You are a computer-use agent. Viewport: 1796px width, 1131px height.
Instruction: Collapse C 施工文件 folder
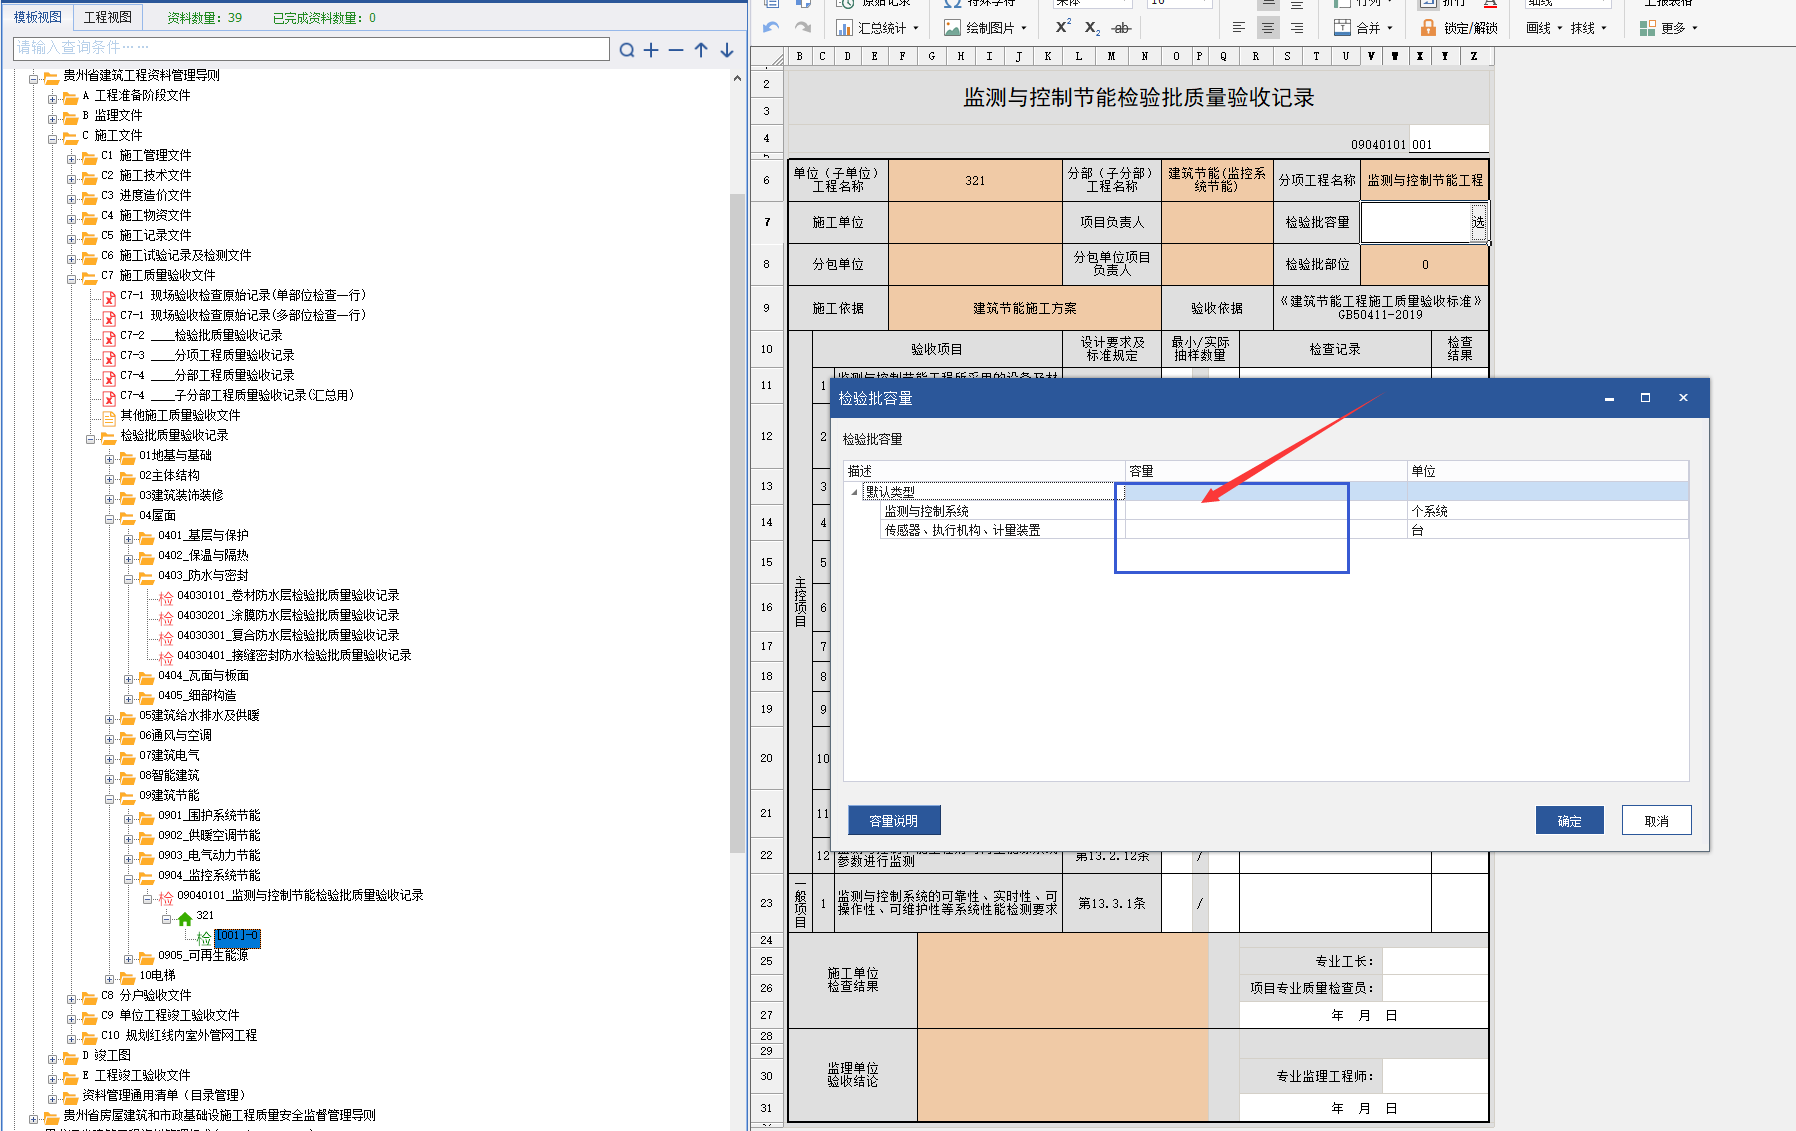53,138
